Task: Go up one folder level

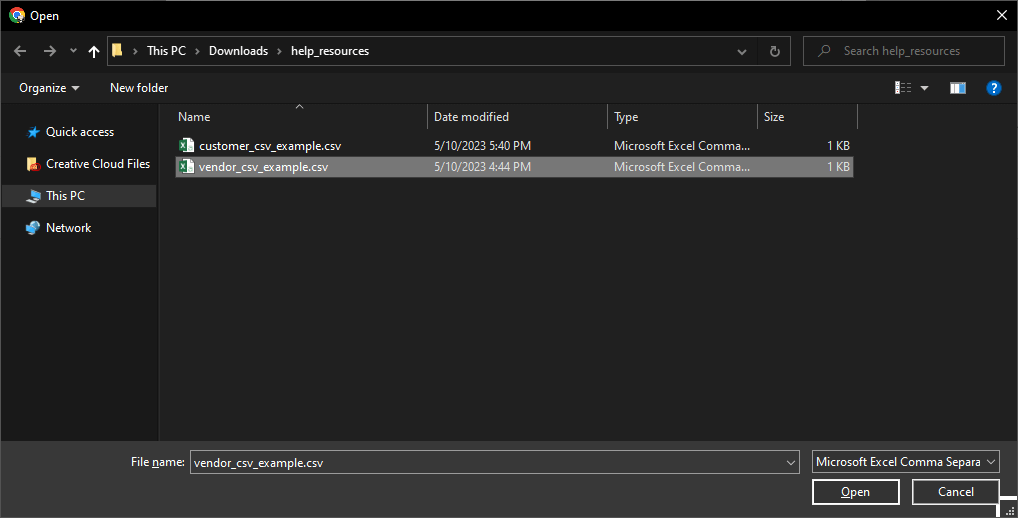Action: tap(94, 51)
